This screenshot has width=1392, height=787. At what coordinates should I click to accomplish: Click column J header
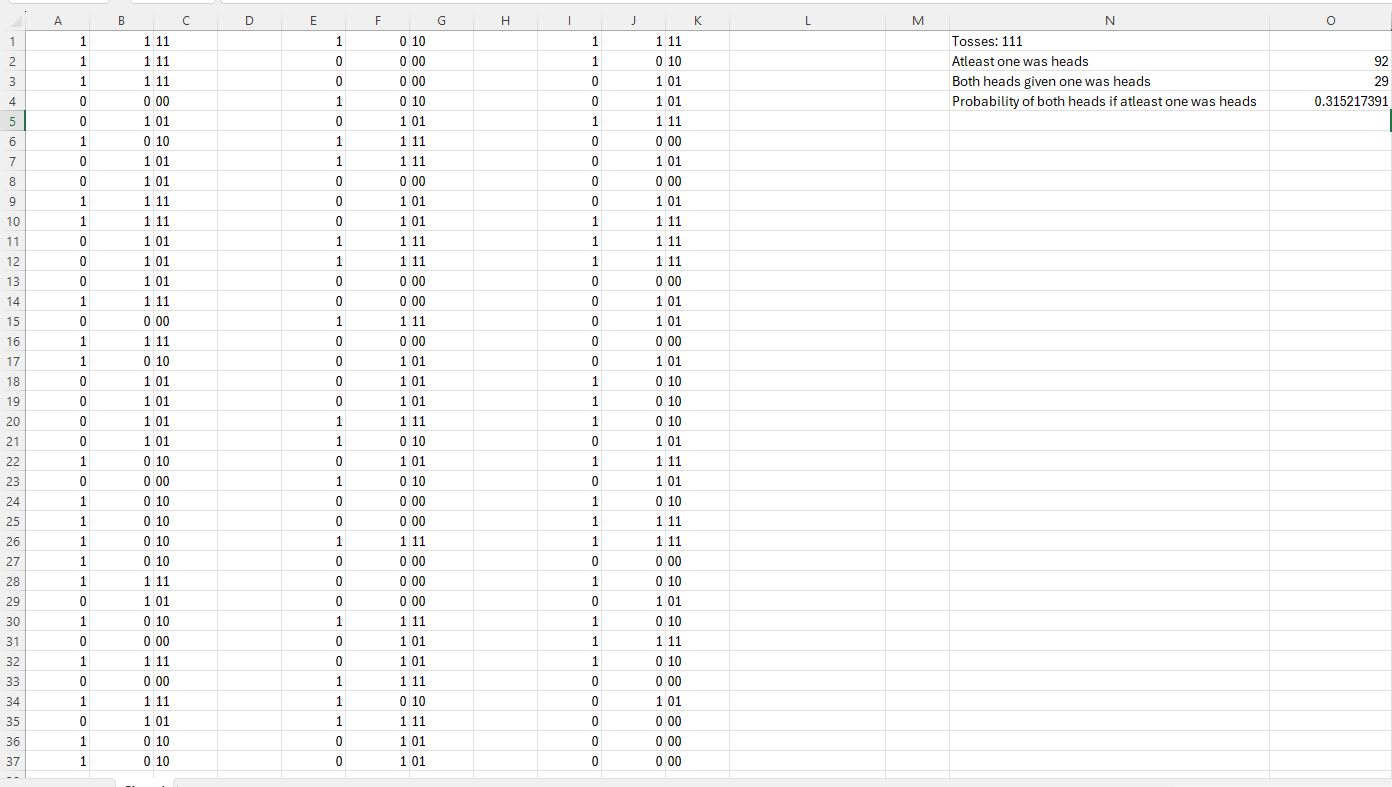coord(633,20)
